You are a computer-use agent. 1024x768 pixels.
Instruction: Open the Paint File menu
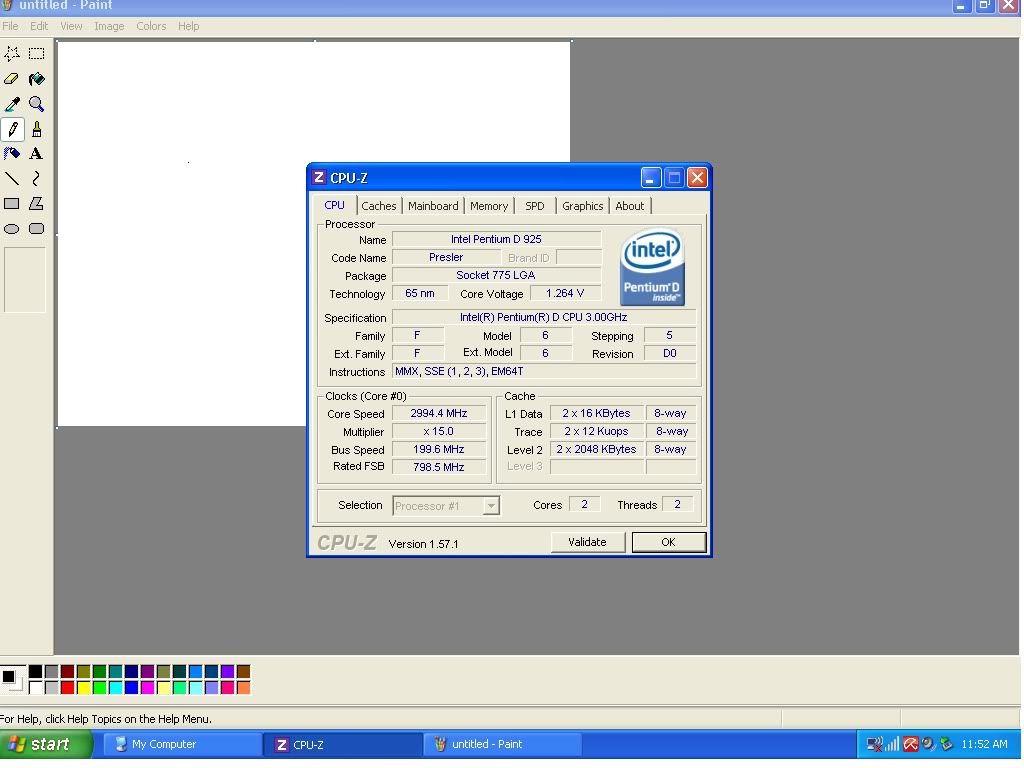(x=10, y=26)
